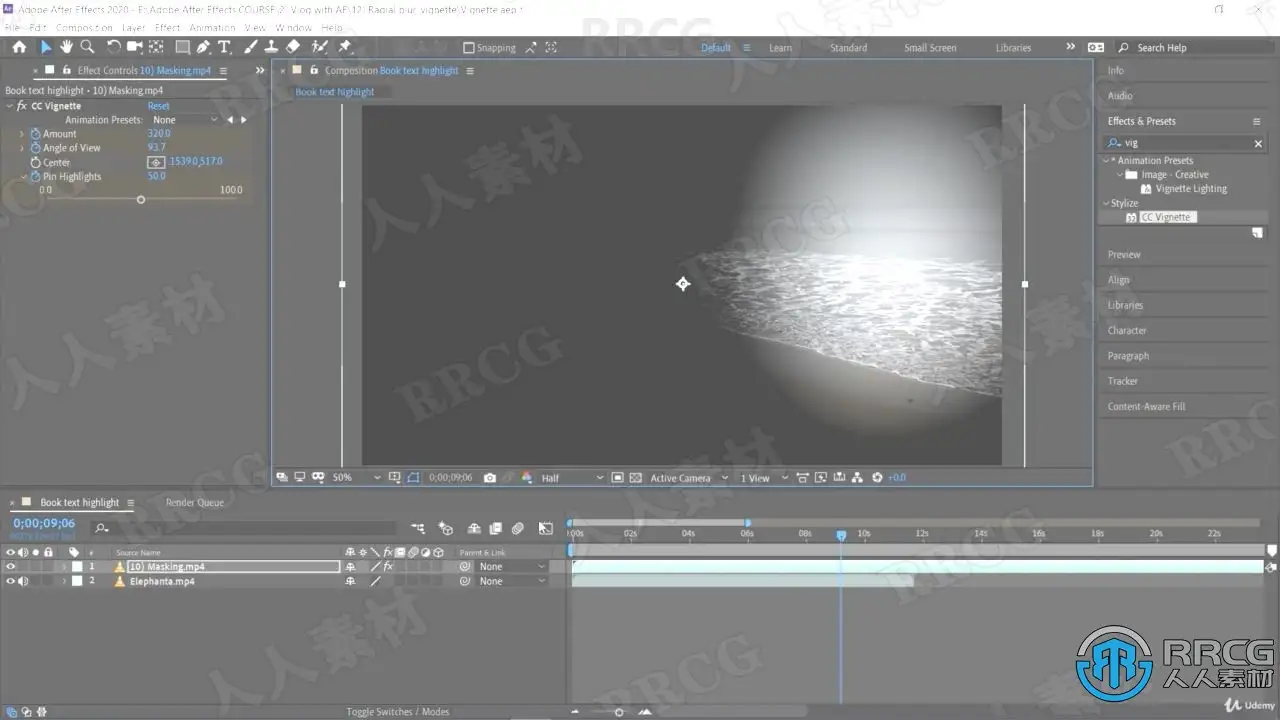
Task: Enable the Snapping checkbox
Action: [x=468, y=48]
